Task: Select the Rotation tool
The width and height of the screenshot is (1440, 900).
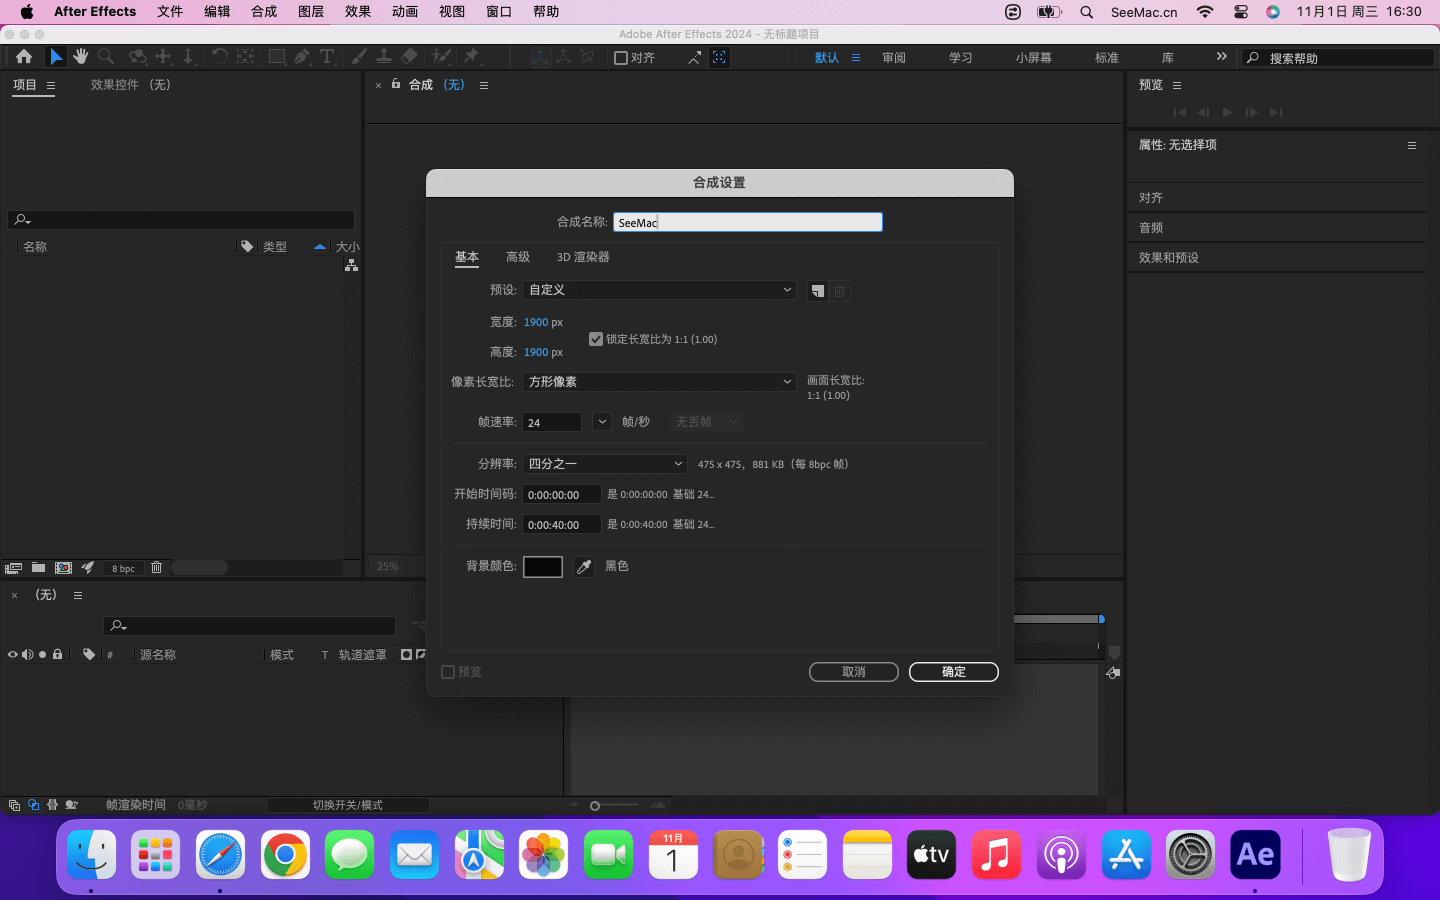Action: (x=219, y=57)
